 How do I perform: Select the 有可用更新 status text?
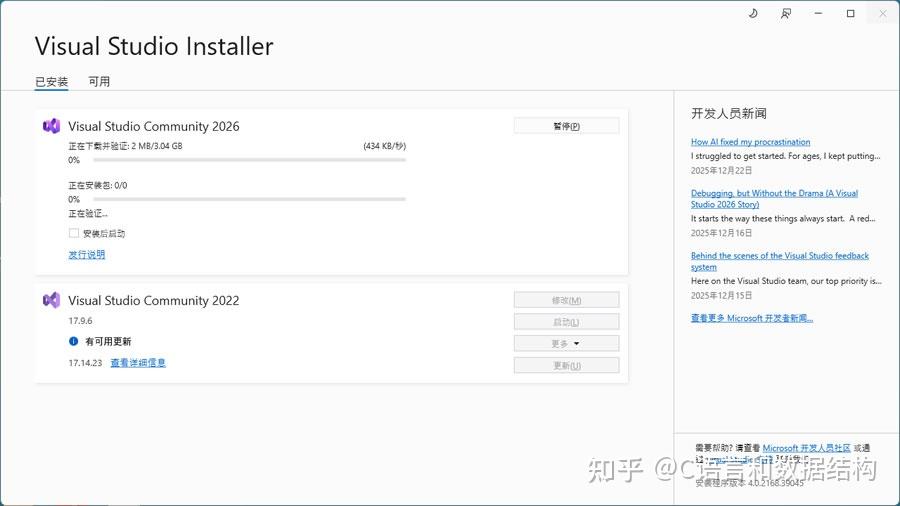point(108,341)
